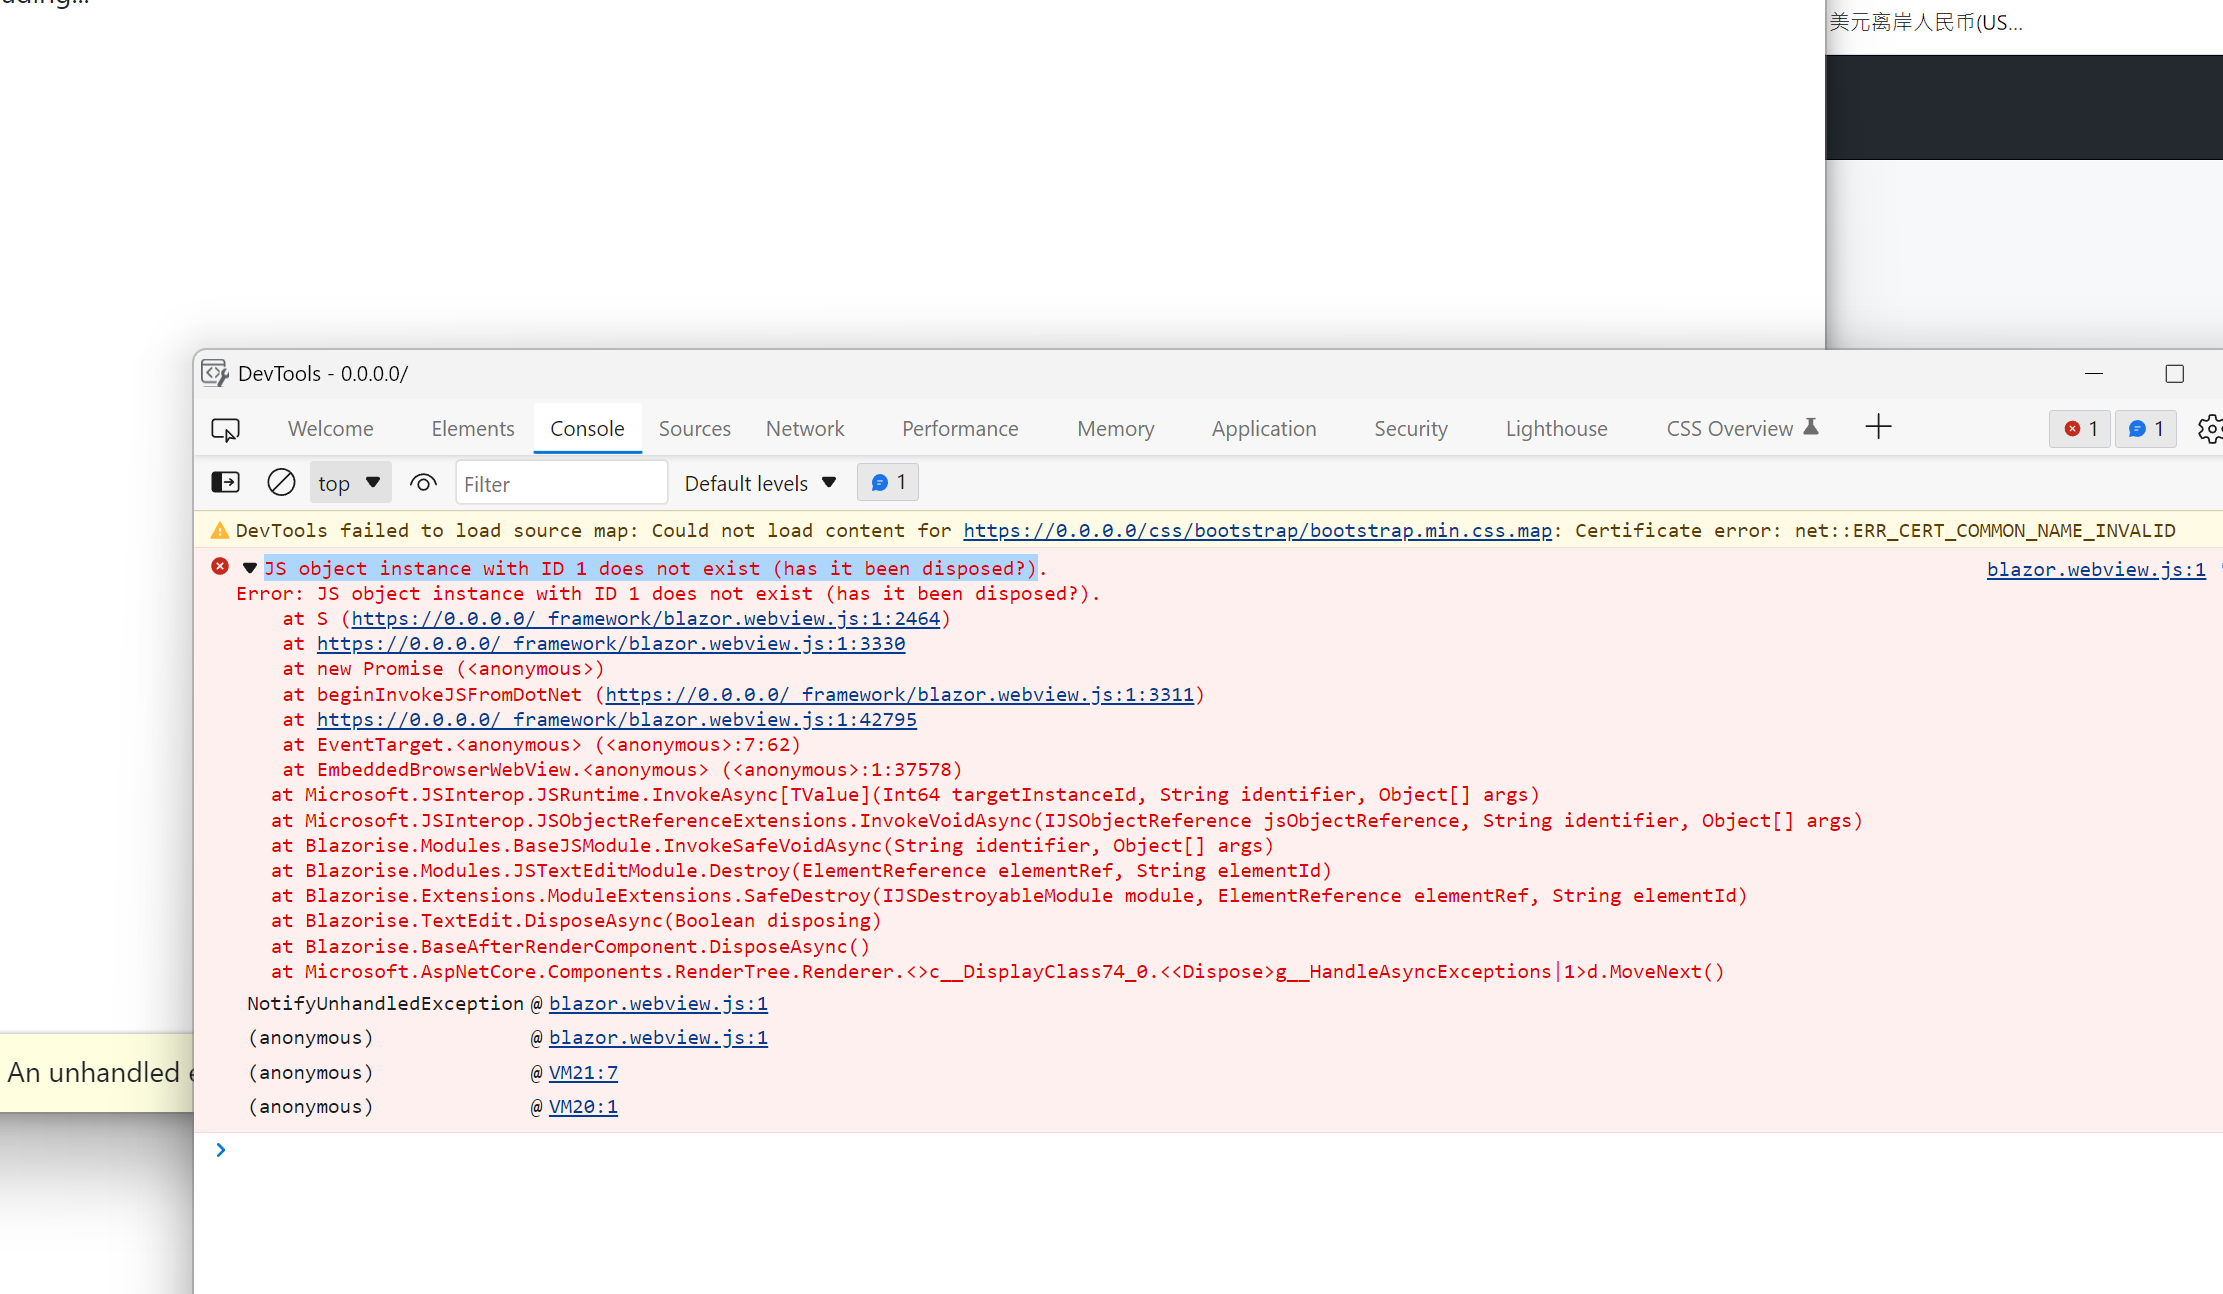
Task: Open DevTools settings gear
Action: pyautogui.click(x=2211, y=428)
